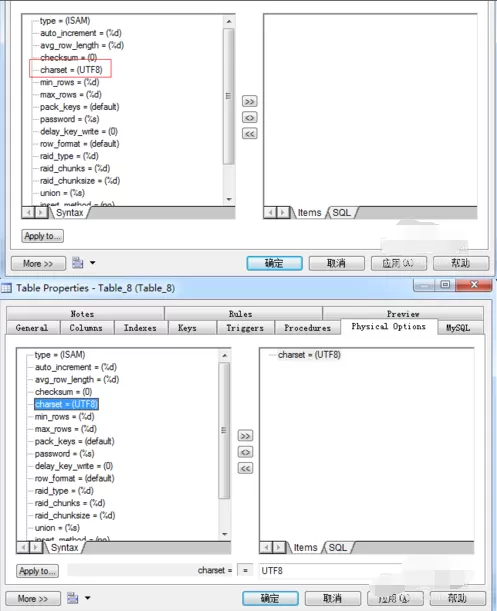Open the dropdown arrow beside Table_8 save icon
The image size is (497, 611).
pyautogui.click(x=88, y=598)
